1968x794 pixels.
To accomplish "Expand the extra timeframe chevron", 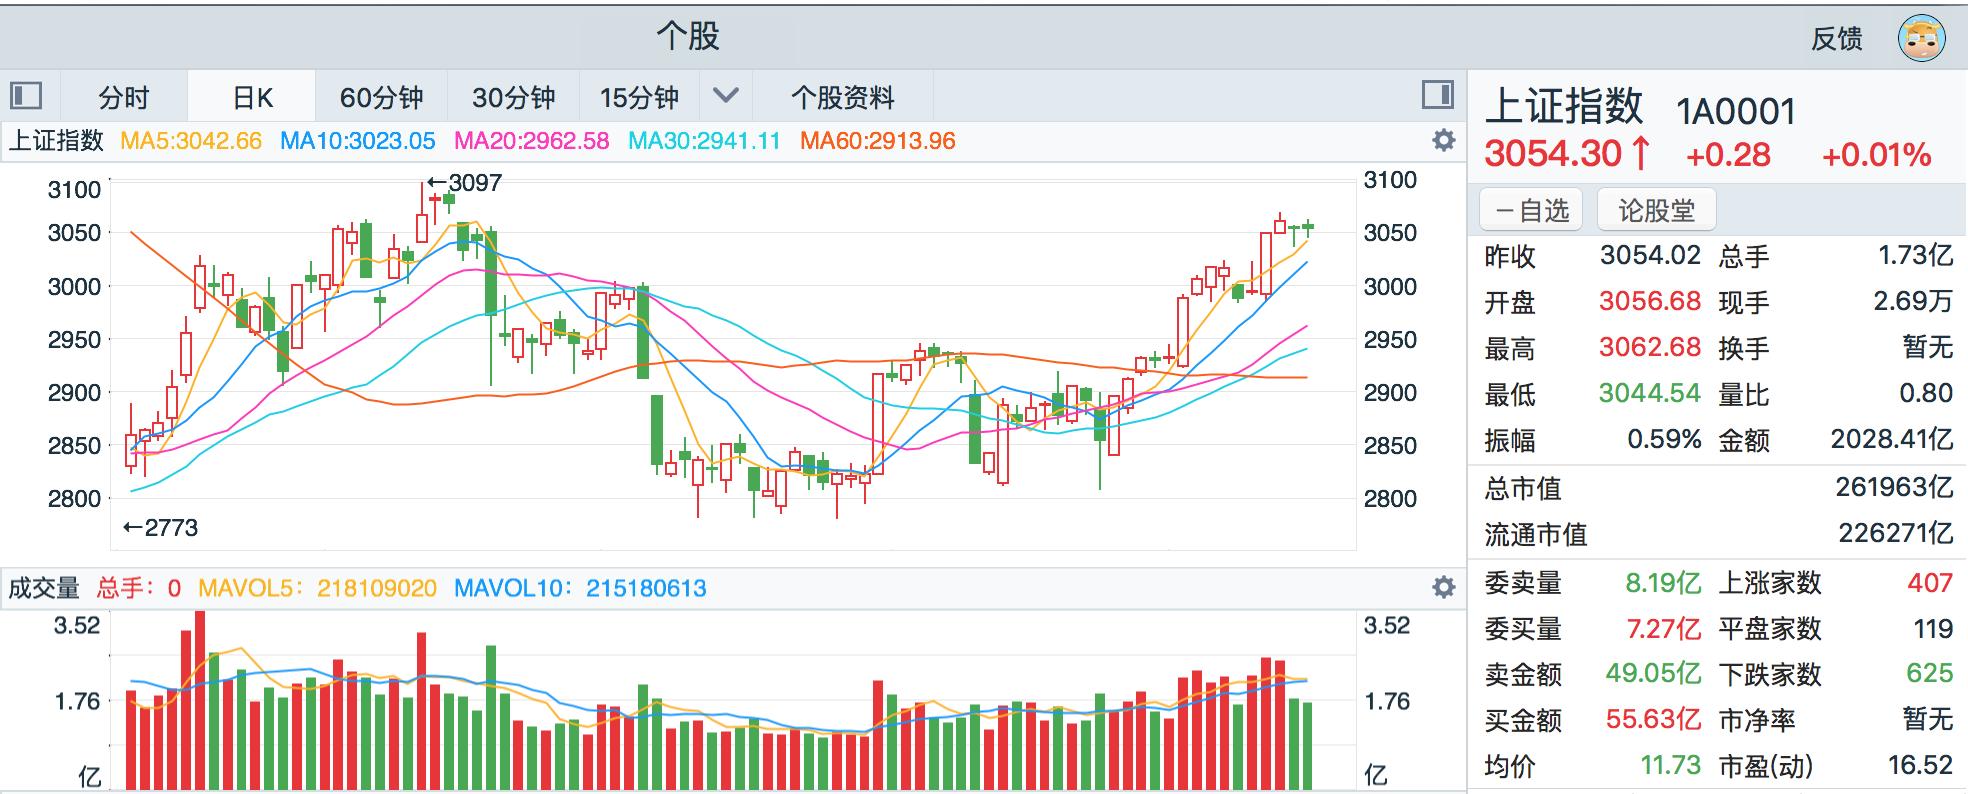I will [727, 96].
